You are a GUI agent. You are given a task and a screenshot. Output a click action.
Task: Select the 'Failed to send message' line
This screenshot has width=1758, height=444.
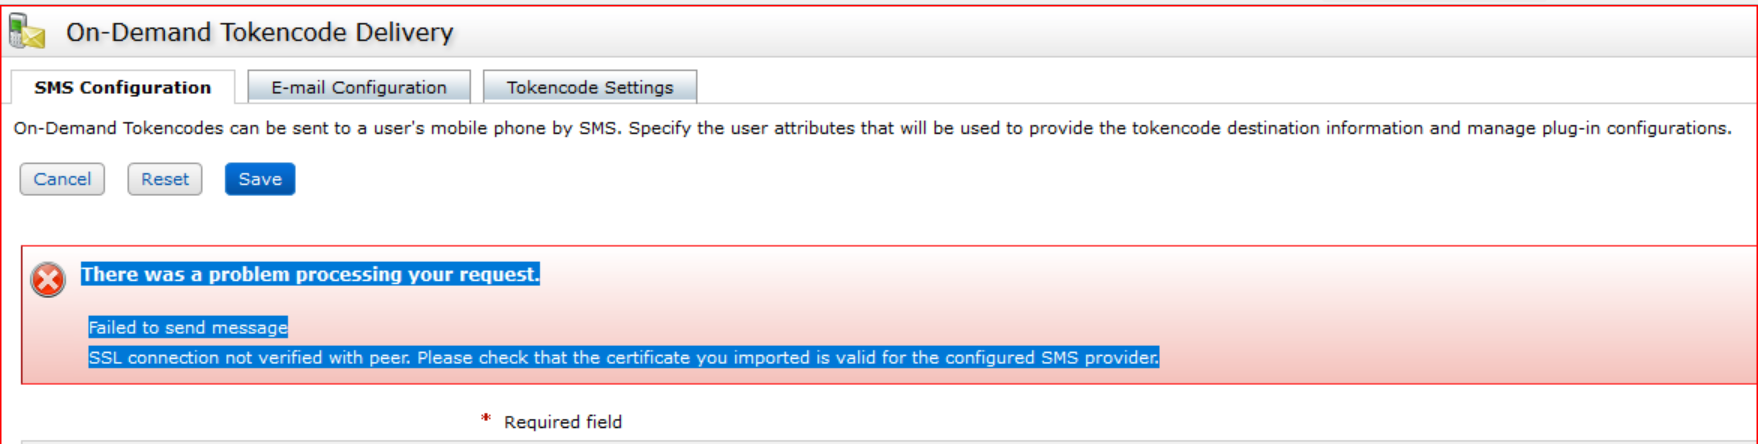tap(188, 327)
